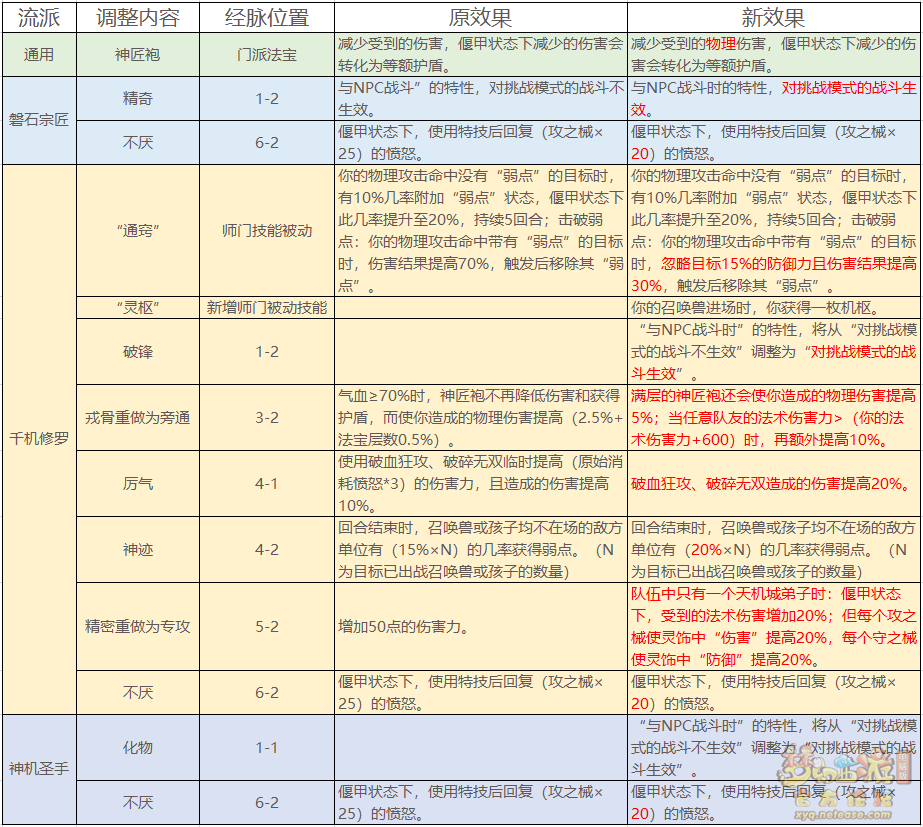This screenshot has width=923, height=827.
Task: Select the "神机圣手" school cell
Action: [39, 769]
